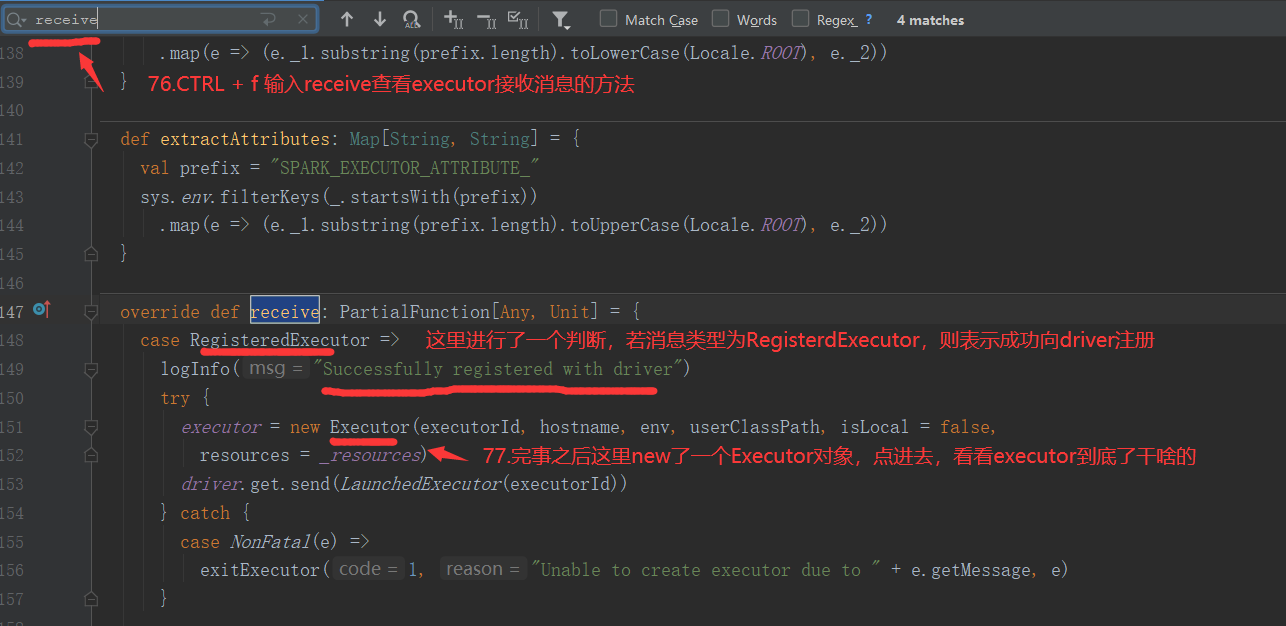Enable Words checkbox
This screenshot has height=626, width=1286.
[x=720, y=19]
